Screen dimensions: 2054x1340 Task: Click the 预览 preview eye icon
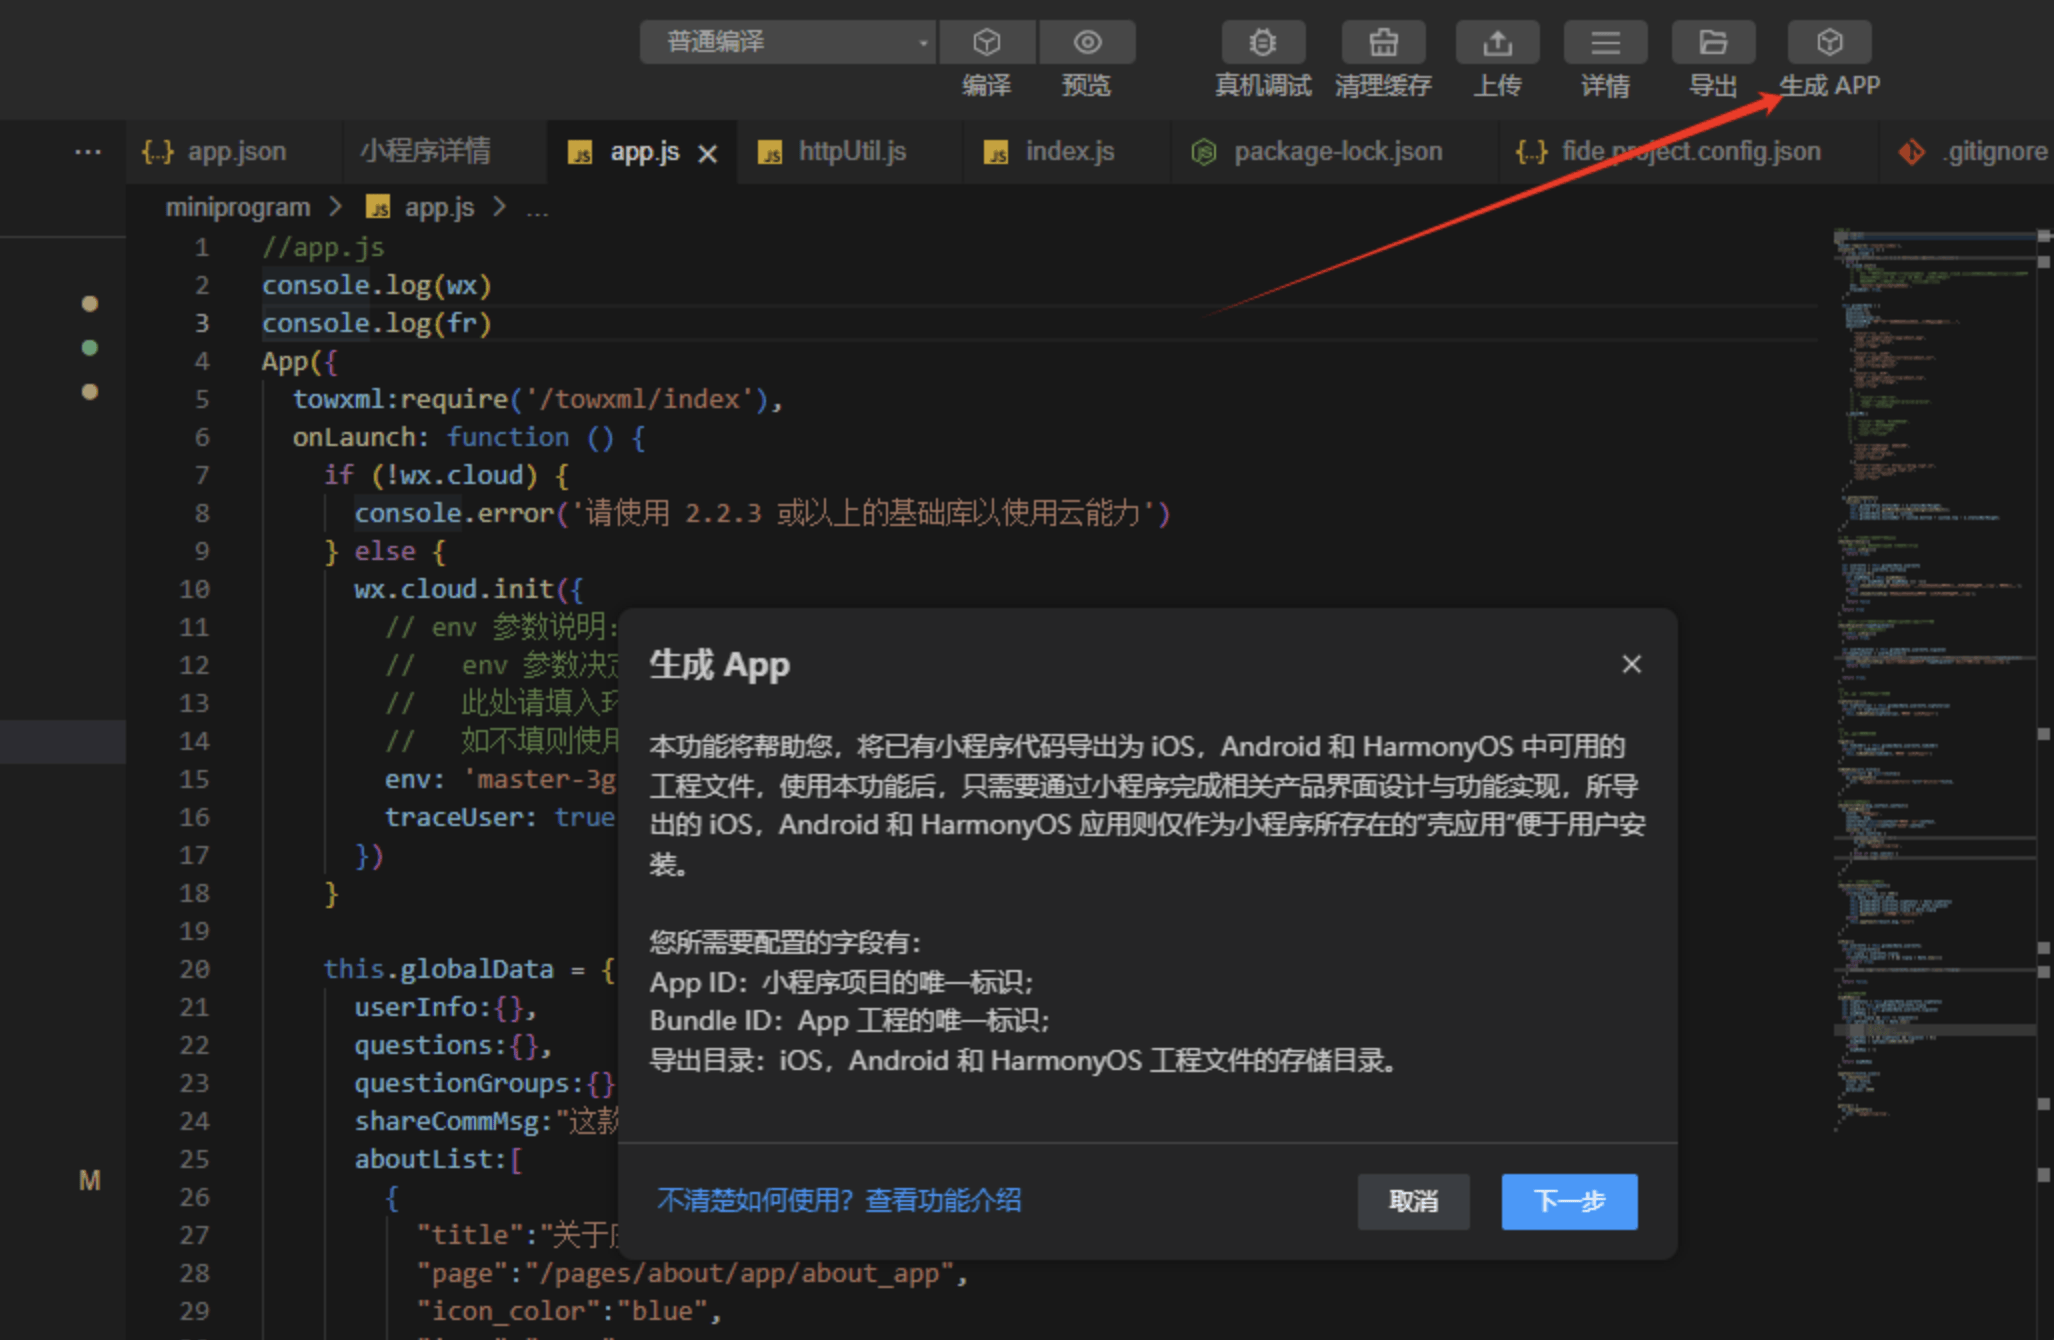click(1087, 42)
